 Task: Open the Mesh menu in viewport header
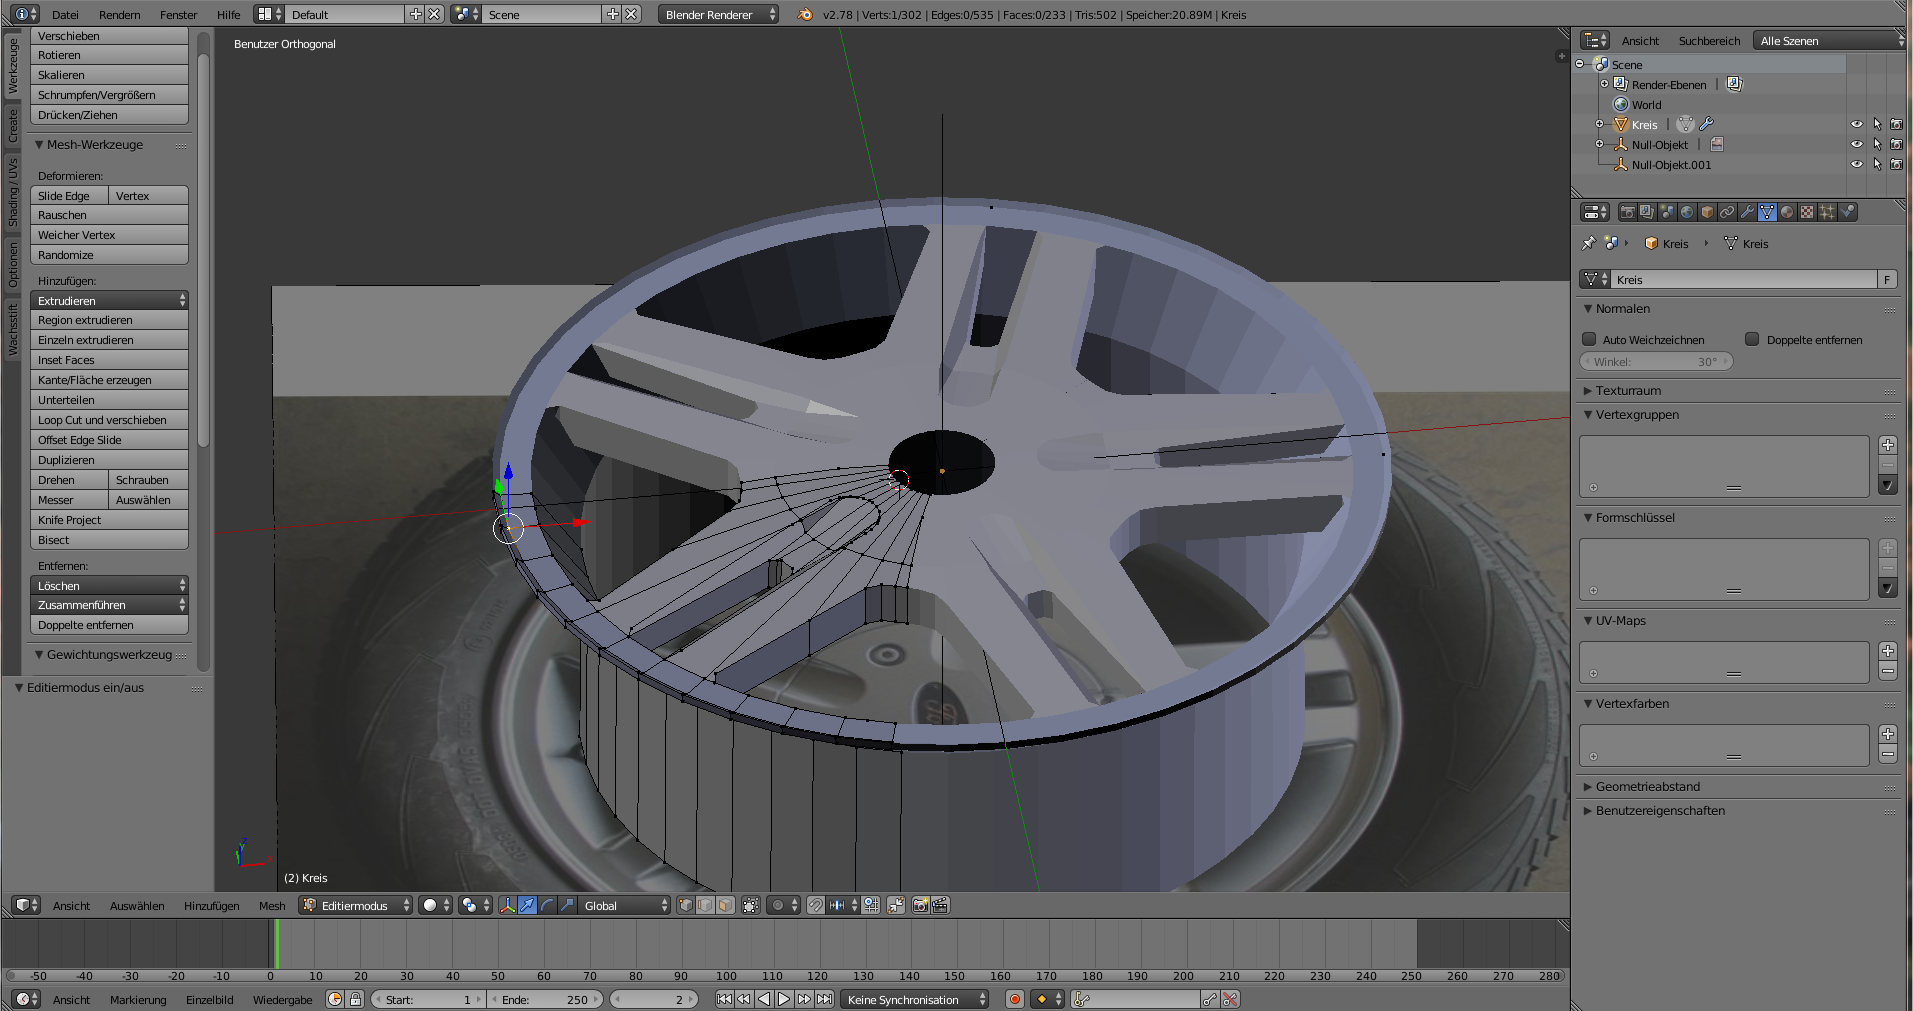pos(272,906)
